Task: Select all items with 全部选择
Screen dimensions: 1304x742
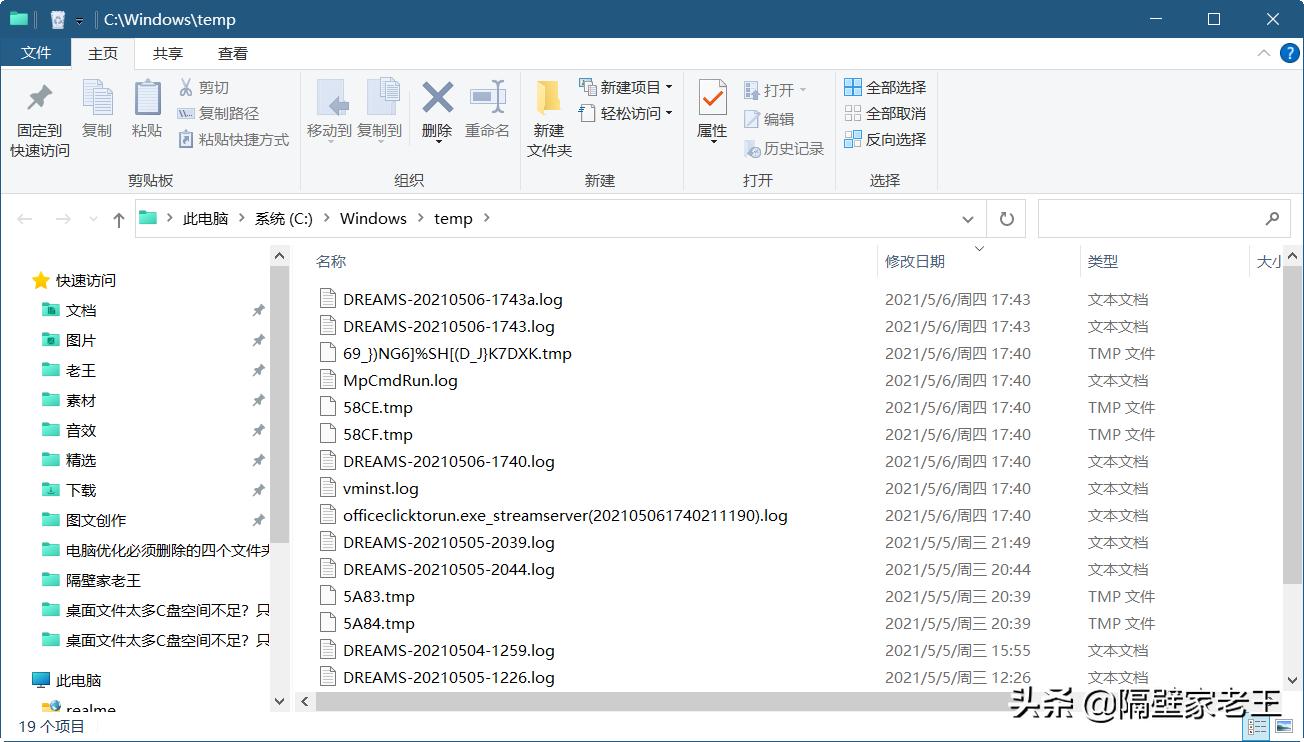Action: tap(884, 87)
